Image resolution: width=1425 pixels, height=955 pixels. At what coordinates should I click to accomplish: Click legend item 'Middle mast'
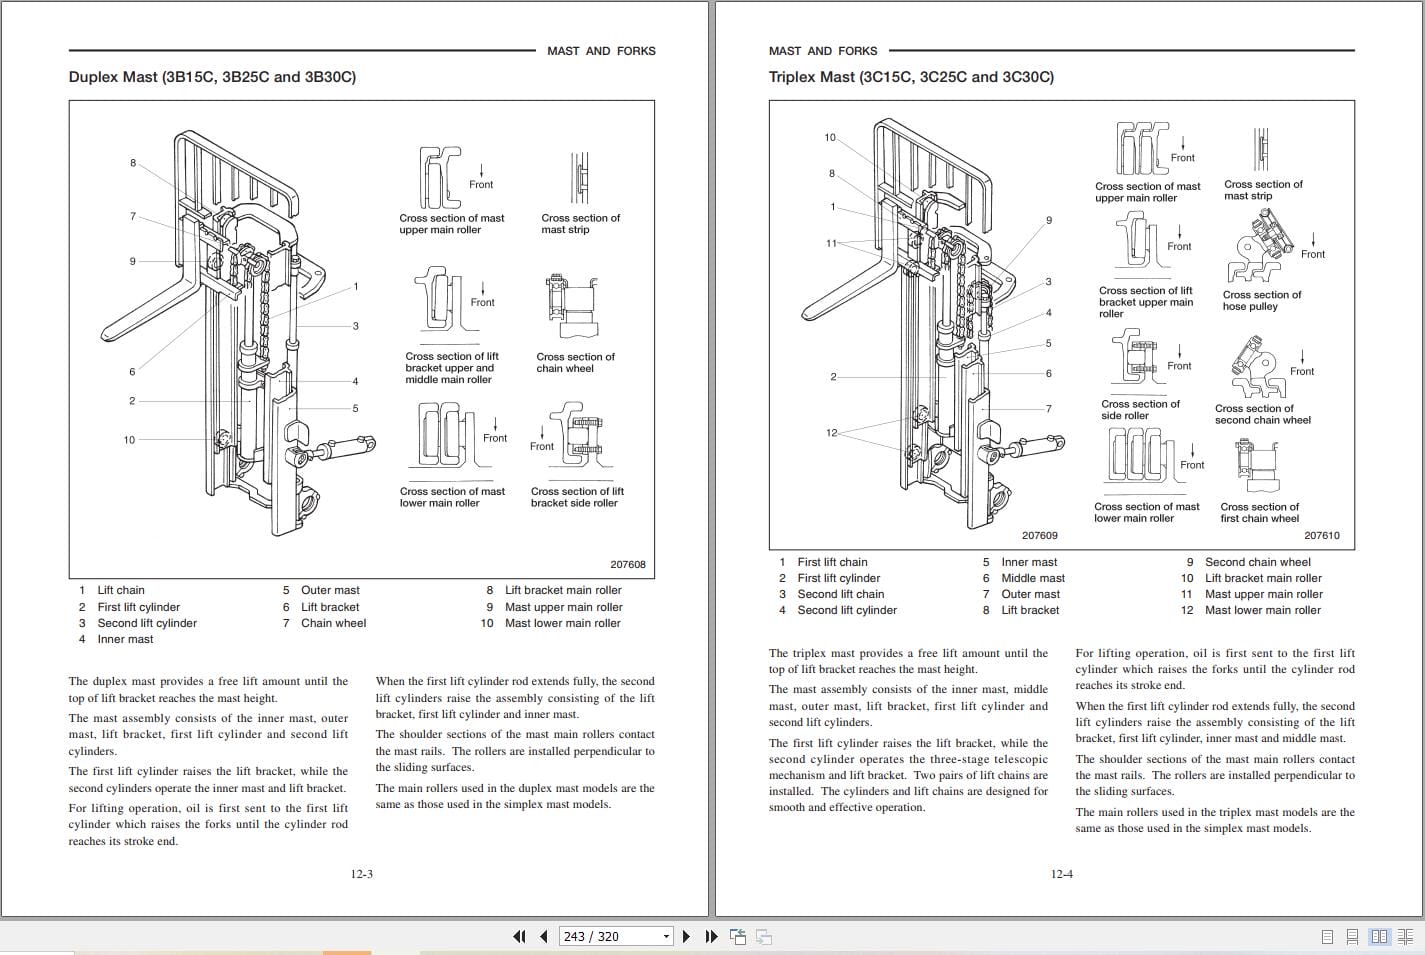[x=1033, y=578]
